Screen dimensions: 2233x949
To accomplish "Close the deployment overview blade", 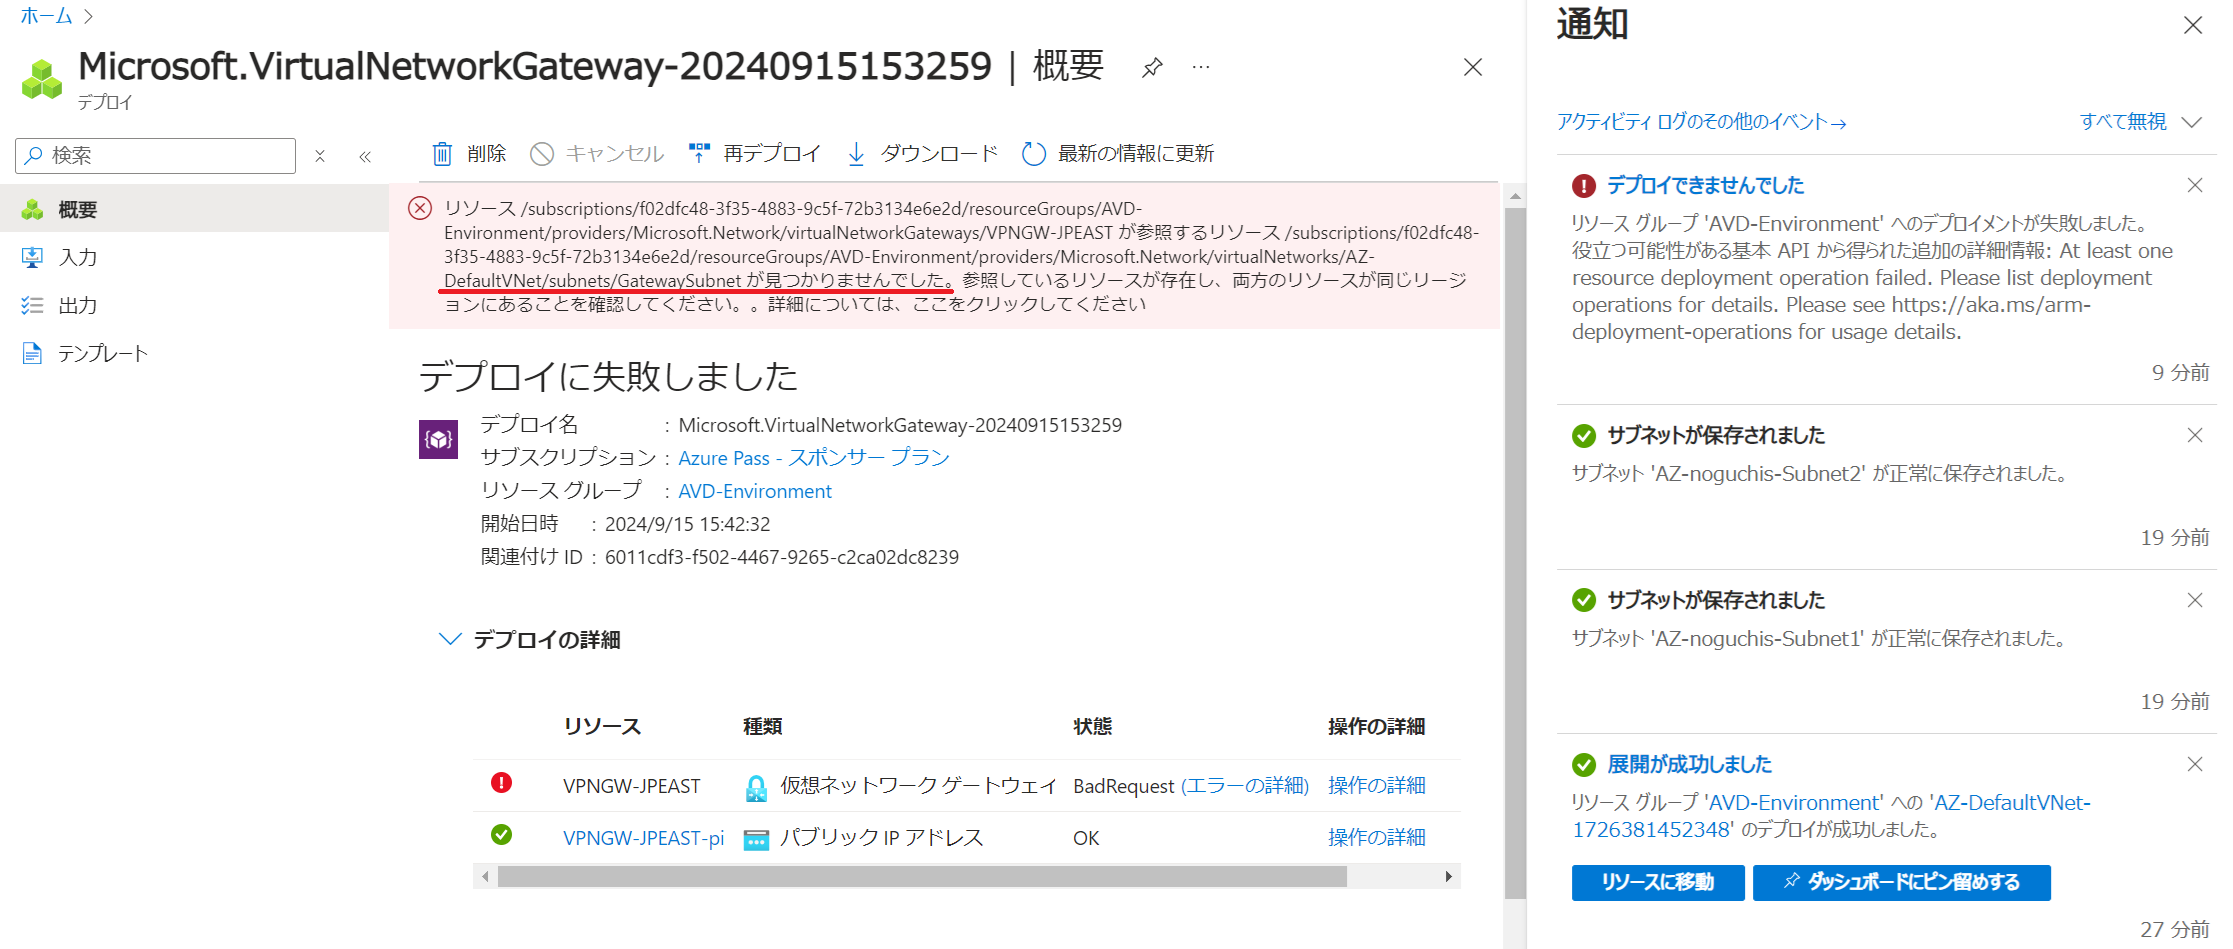I will [1473, 67].
